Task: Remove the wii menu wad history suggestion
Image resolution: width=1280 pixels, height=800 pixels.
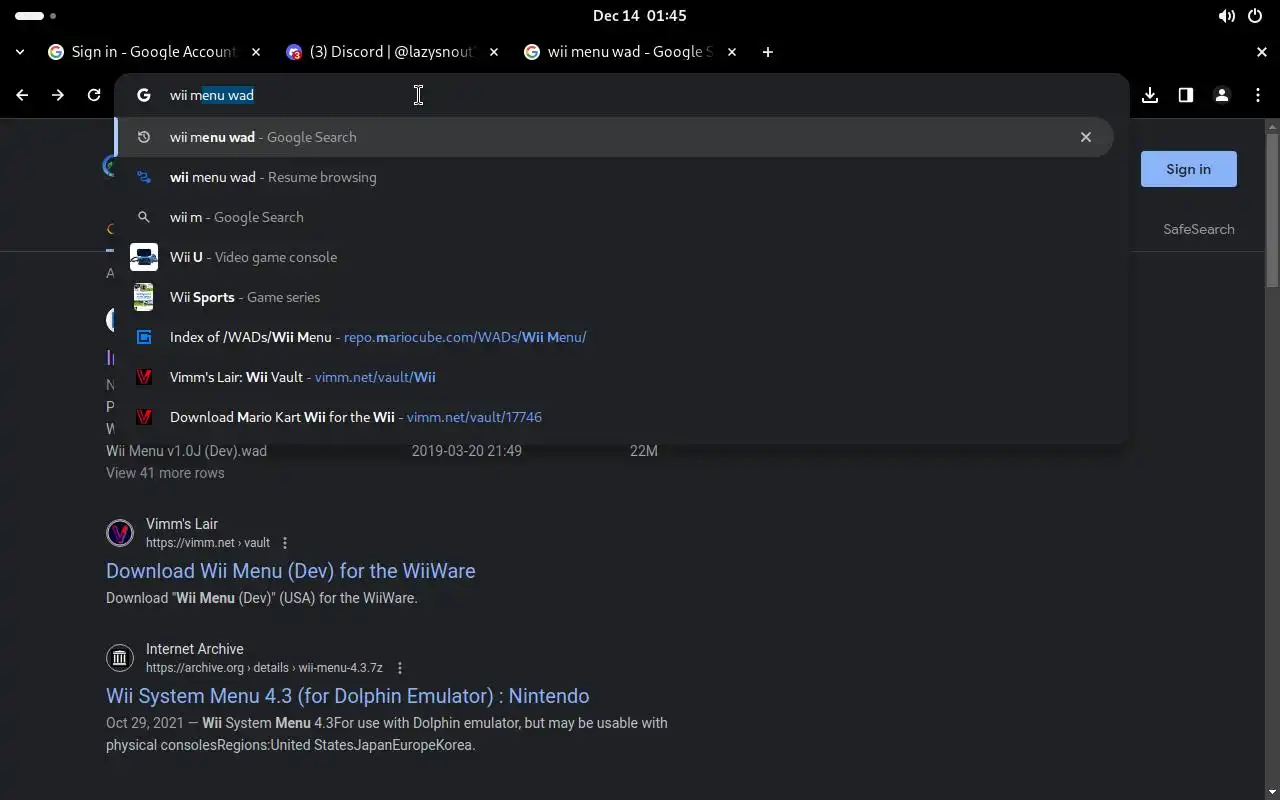Action: [x=1086, y=137]
